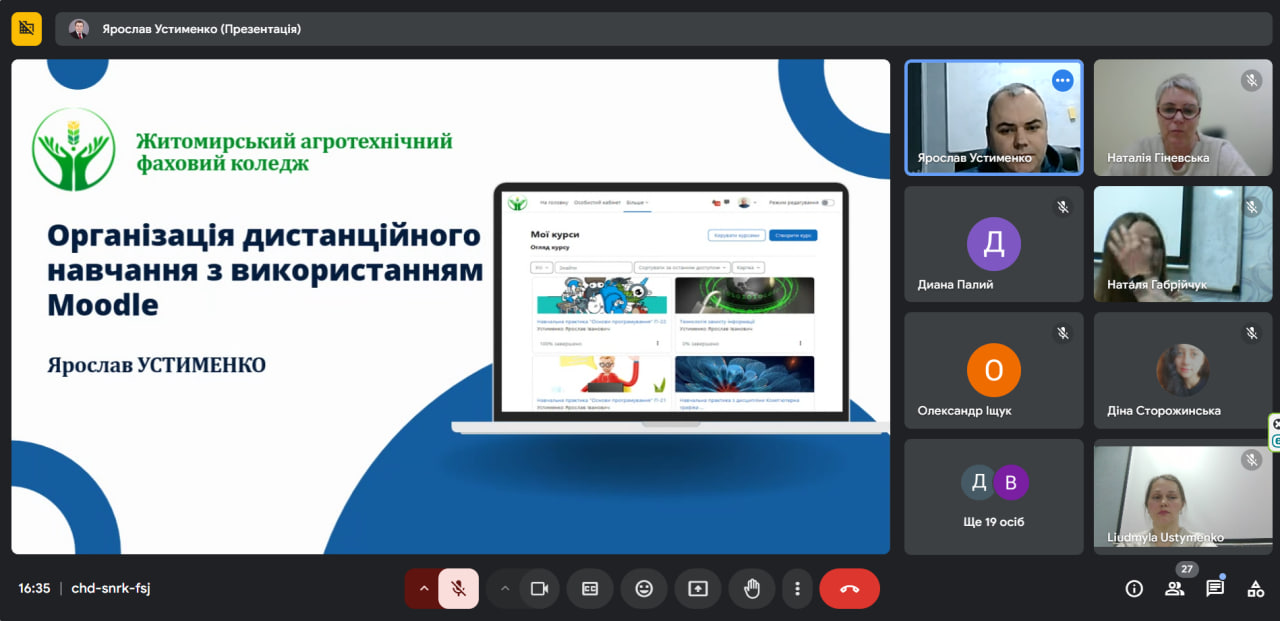Select Ярослав Устименко's video tile
Screen dimensions: 1280x621
(994, 117)
